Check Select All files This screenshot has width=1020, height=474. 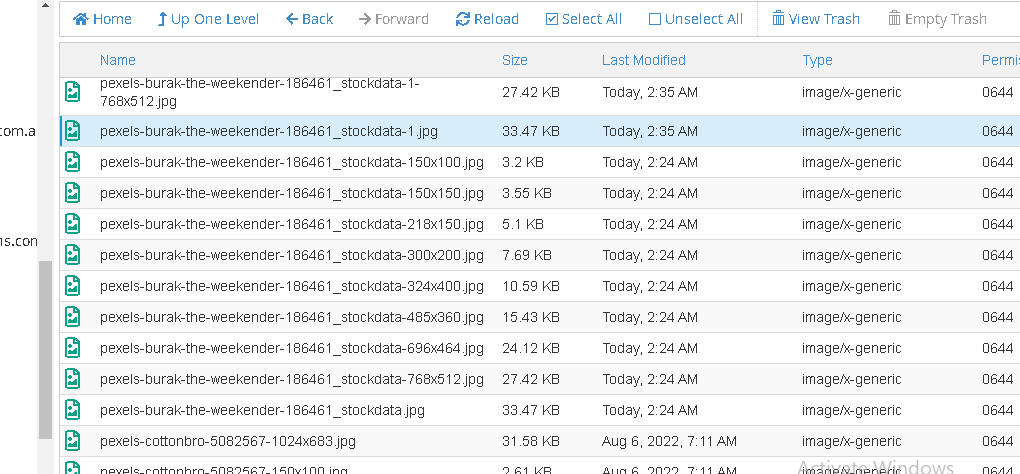click(584, 20)
